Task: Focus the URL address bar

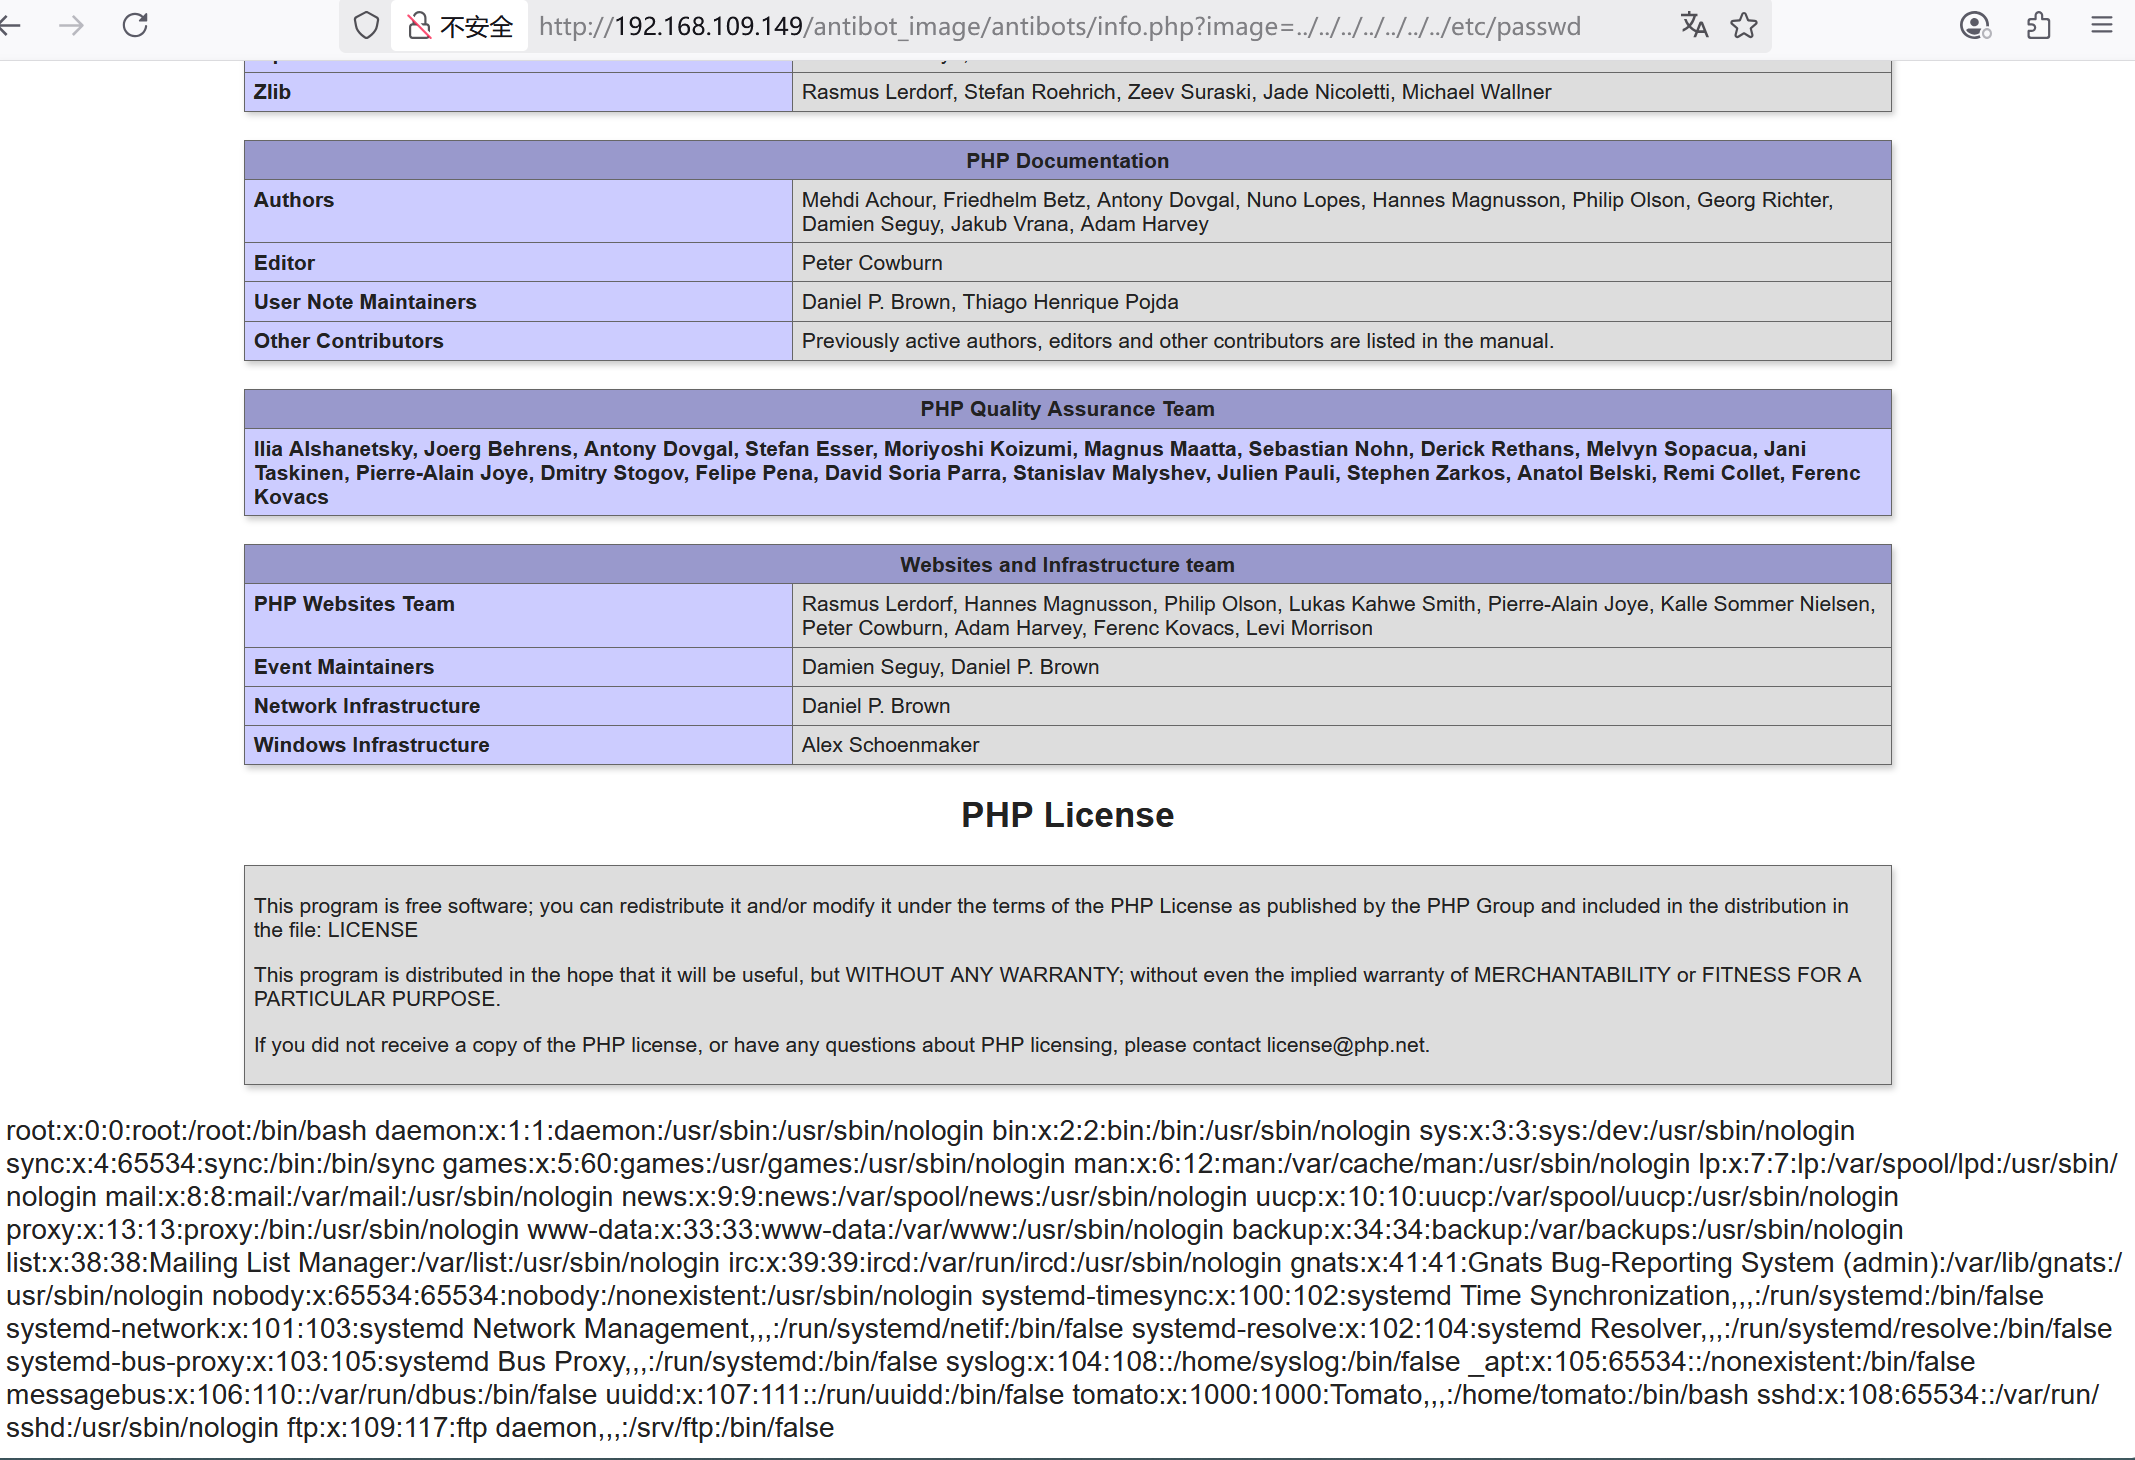Action: point(1060,26)
